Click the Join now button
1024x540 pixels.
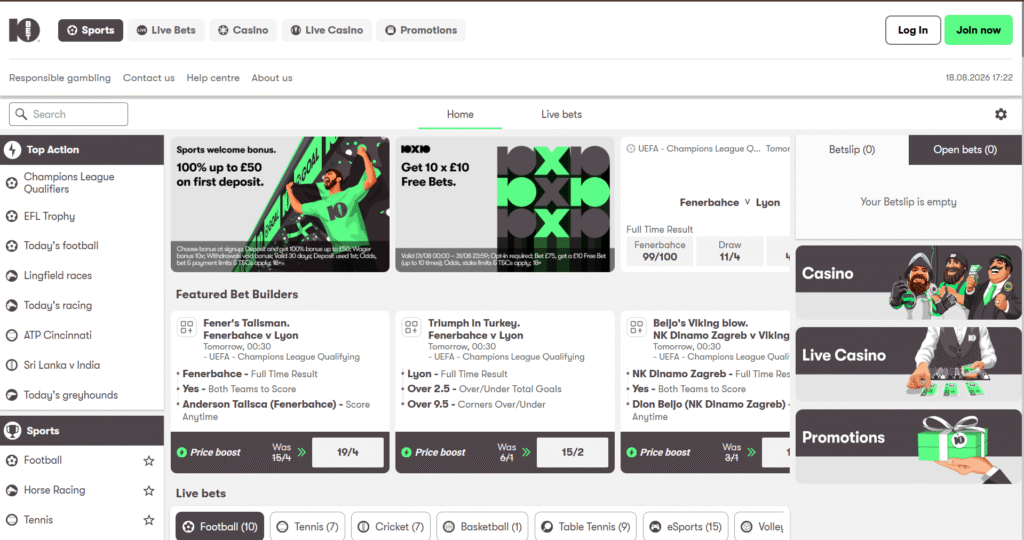978,30
